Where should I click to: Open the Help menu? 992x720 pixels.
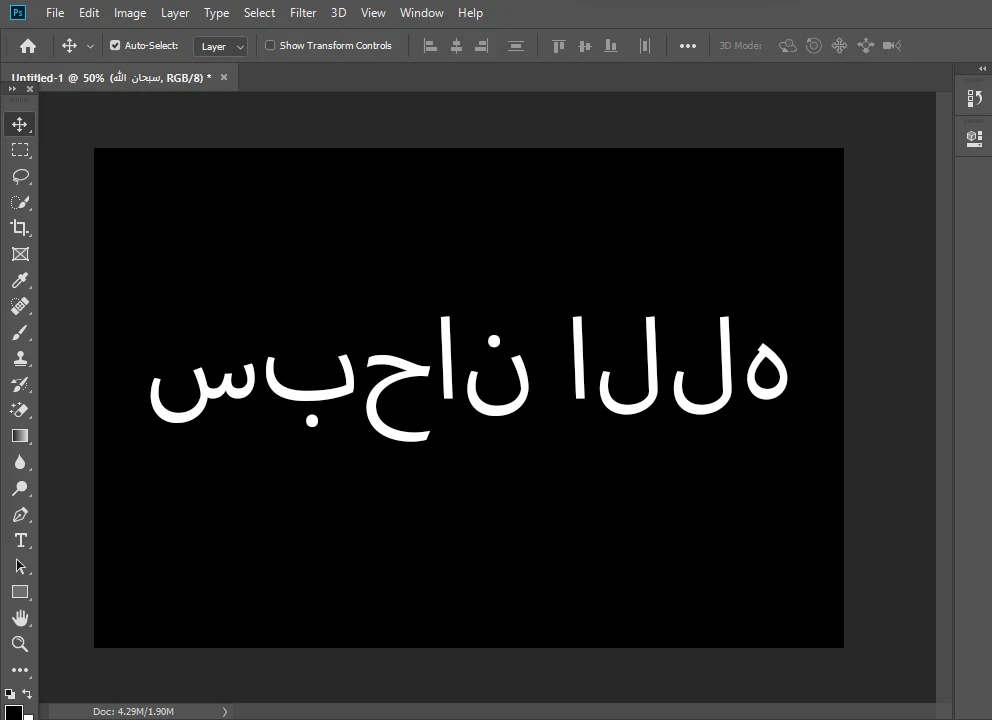pos(470,13)
